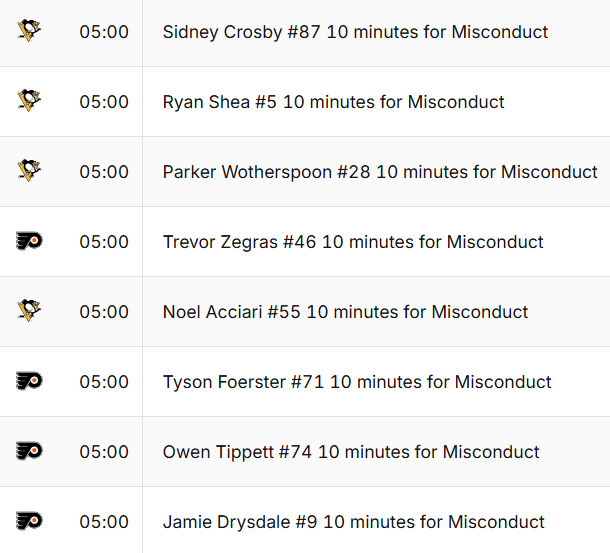The image size is (610, 553).
Task: Select the Flyers logo next to Tyson Foerster
Action: pyautogui.click(x=29, y=381)
